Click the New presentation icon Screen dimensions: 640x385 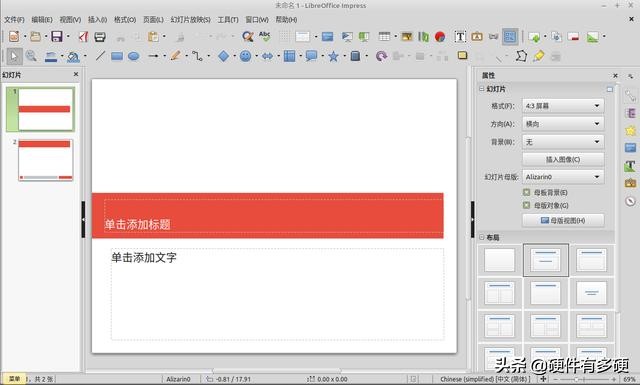tap(14, 36)
